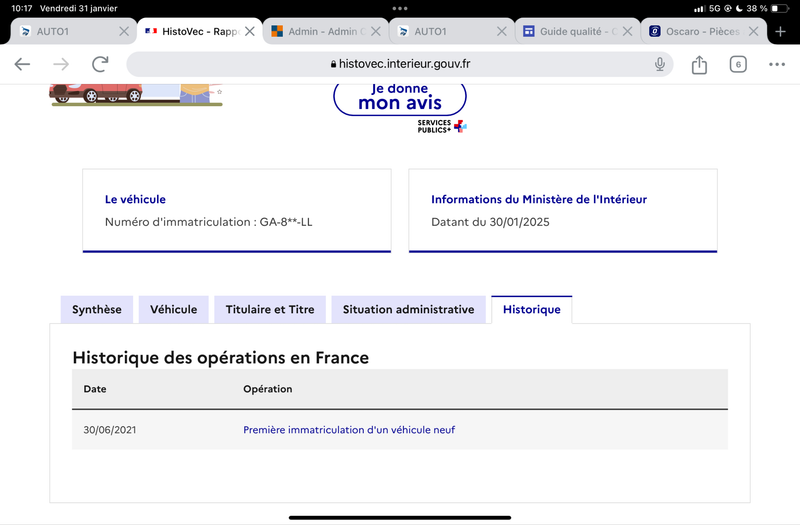Image resolution: width=800 pixels, height=525 pixels.
Task: Click Première immatriculation d'un véhicule neuf
Action: click(x=349, y=430)
